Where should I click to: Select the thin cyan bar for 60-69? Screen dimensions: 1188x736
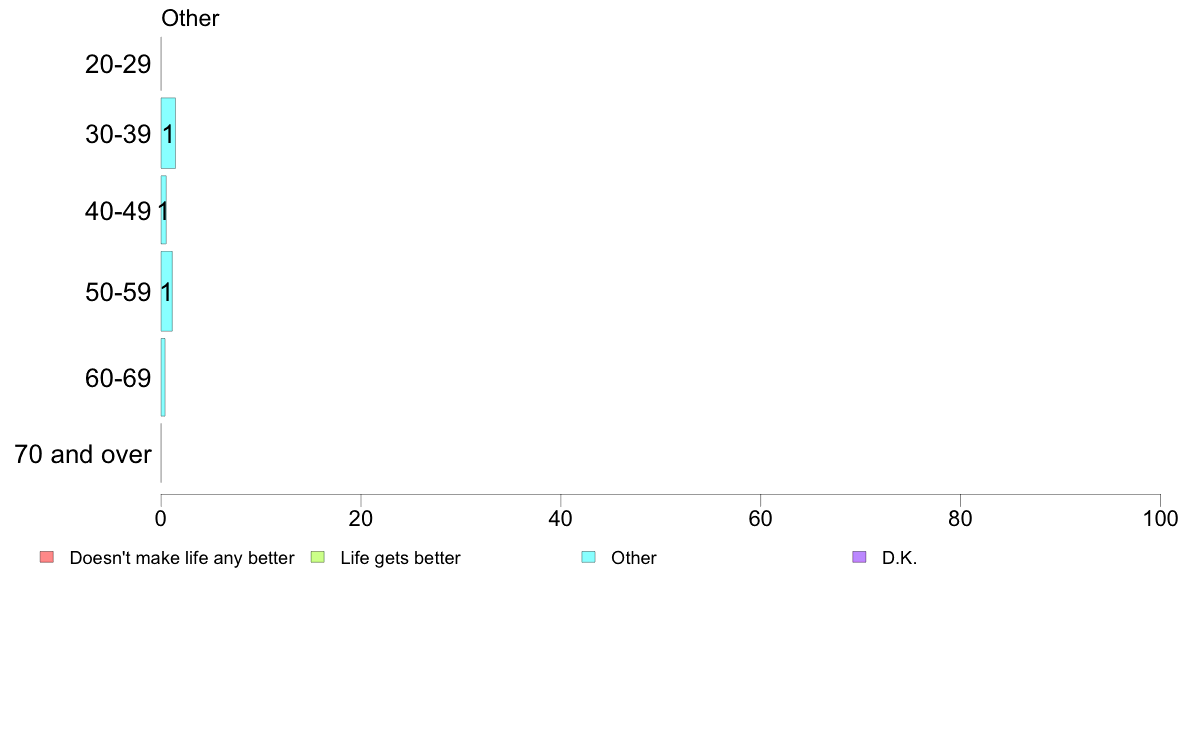[163, 377]
